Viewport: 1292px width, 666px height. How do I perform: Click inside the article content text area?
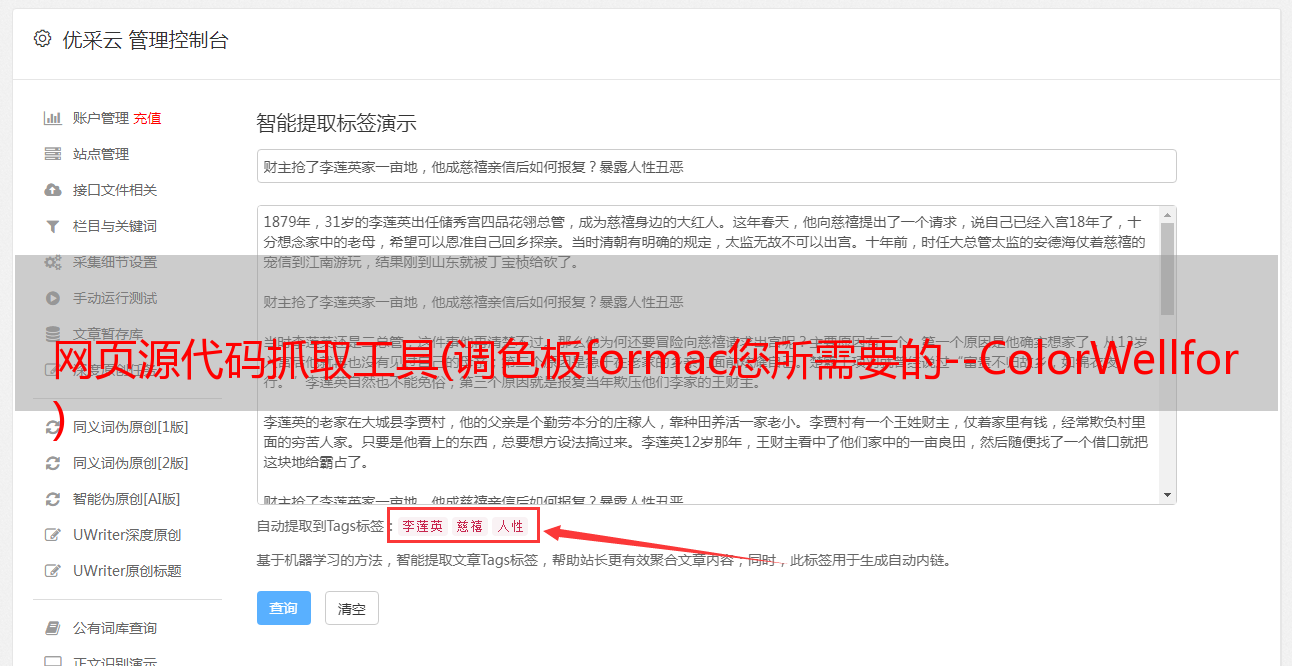click(x=708, y=355)
